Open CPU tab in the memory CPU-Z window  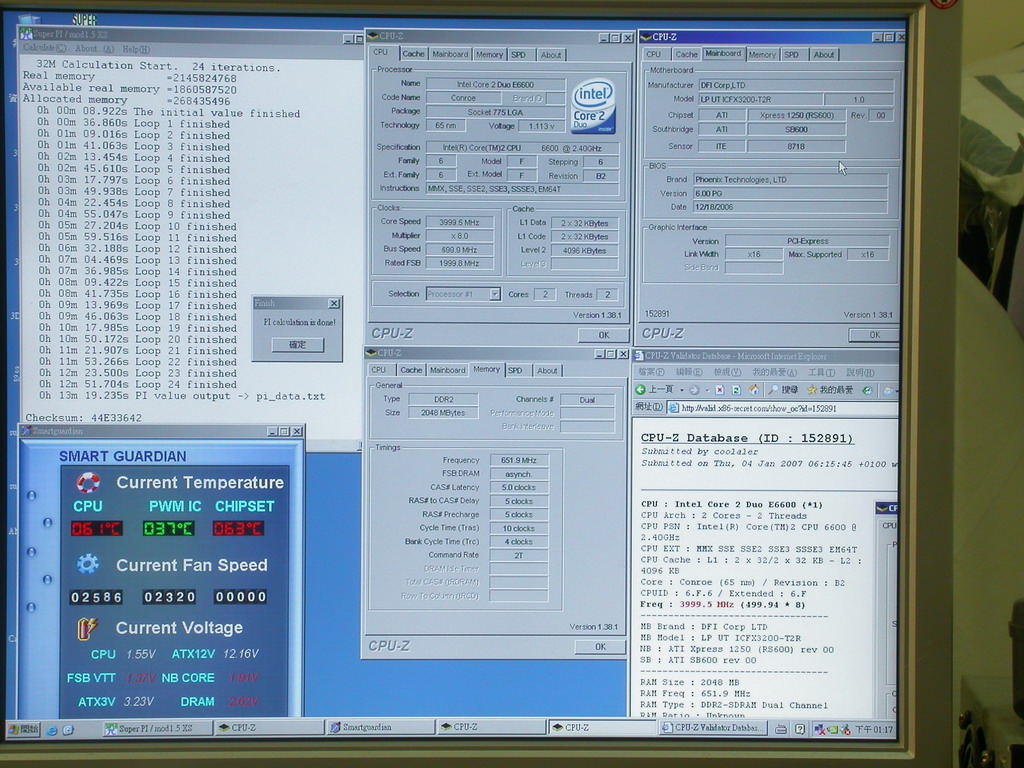pyautogui.click(x=379, y=370)
